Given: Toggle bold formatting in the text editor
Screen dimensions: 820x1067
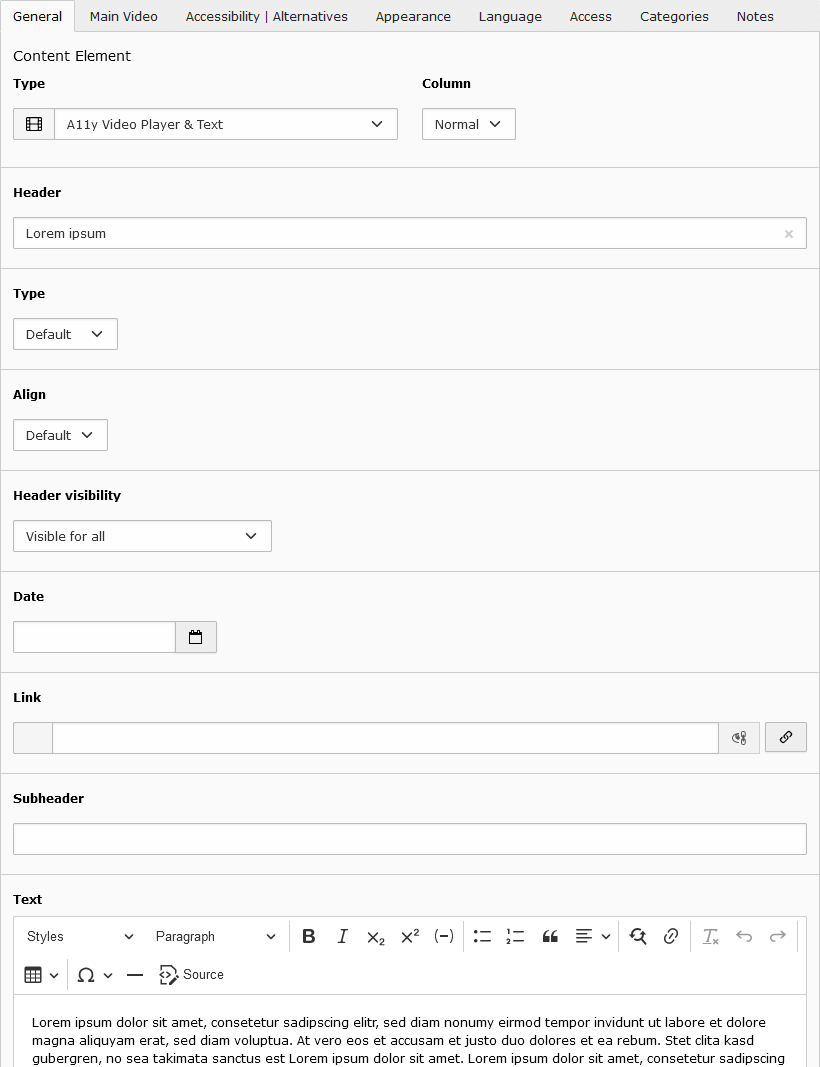Looking at the screenshot, I should coord(308,936).
